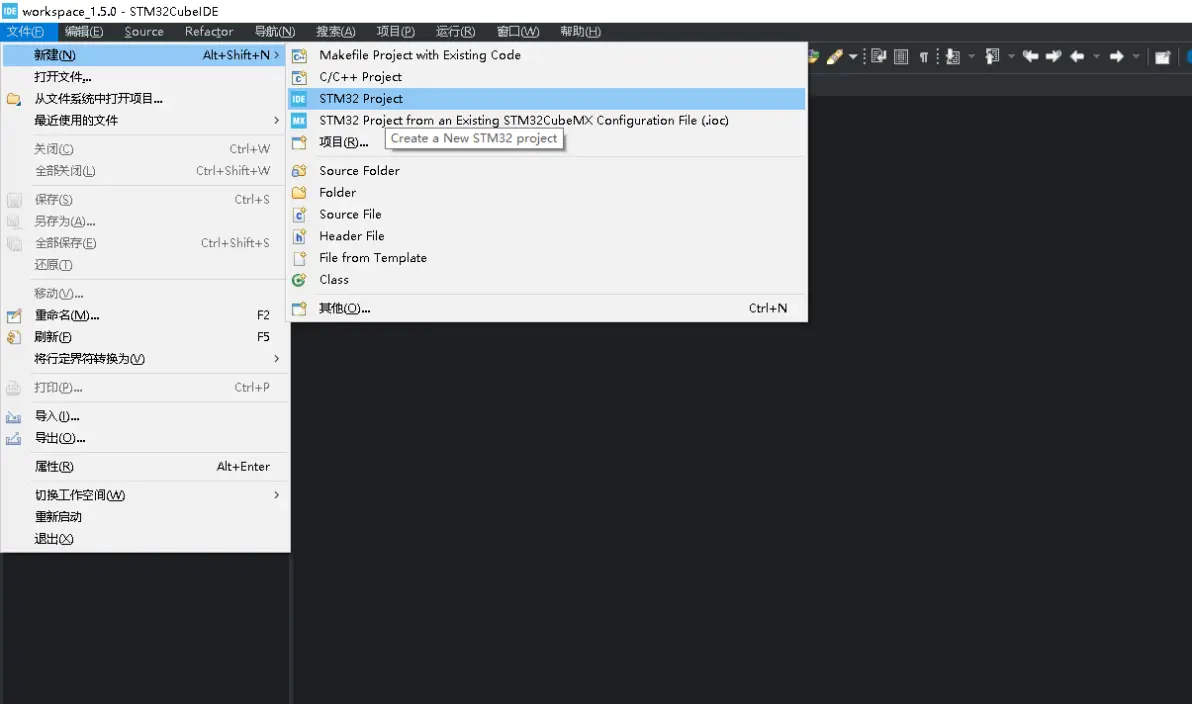Viewport: 1192px width, 704px height.
Task: Open 其他(O)... new wizard
Action: point(547,308)
